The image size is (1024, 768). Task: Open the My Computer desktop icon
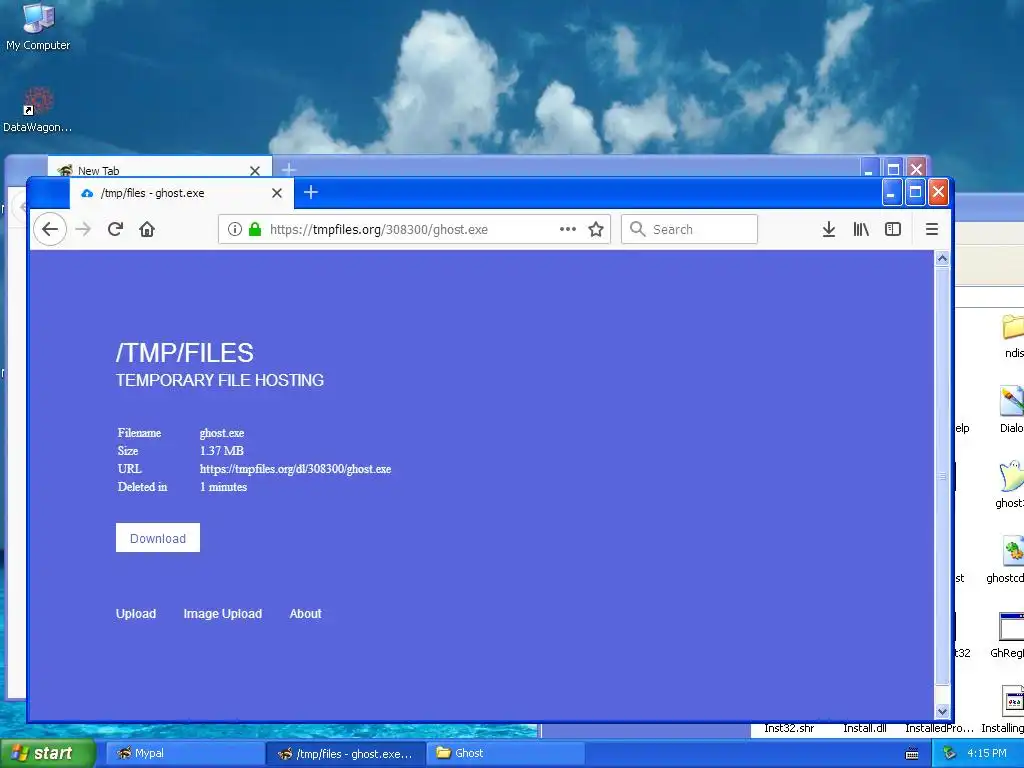[38, 26]
